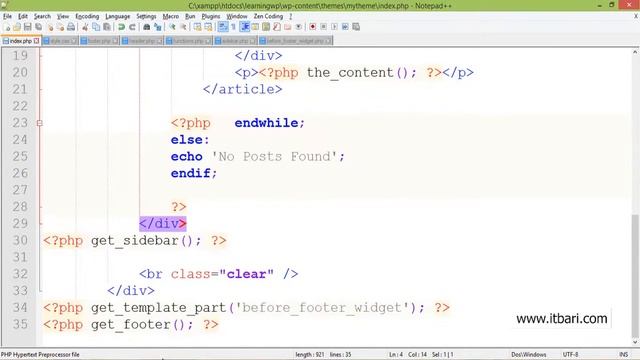Open the Zen Coding menu
This screenshot has height=360, width=640.
pyautogui.click(x=268, y=16)
